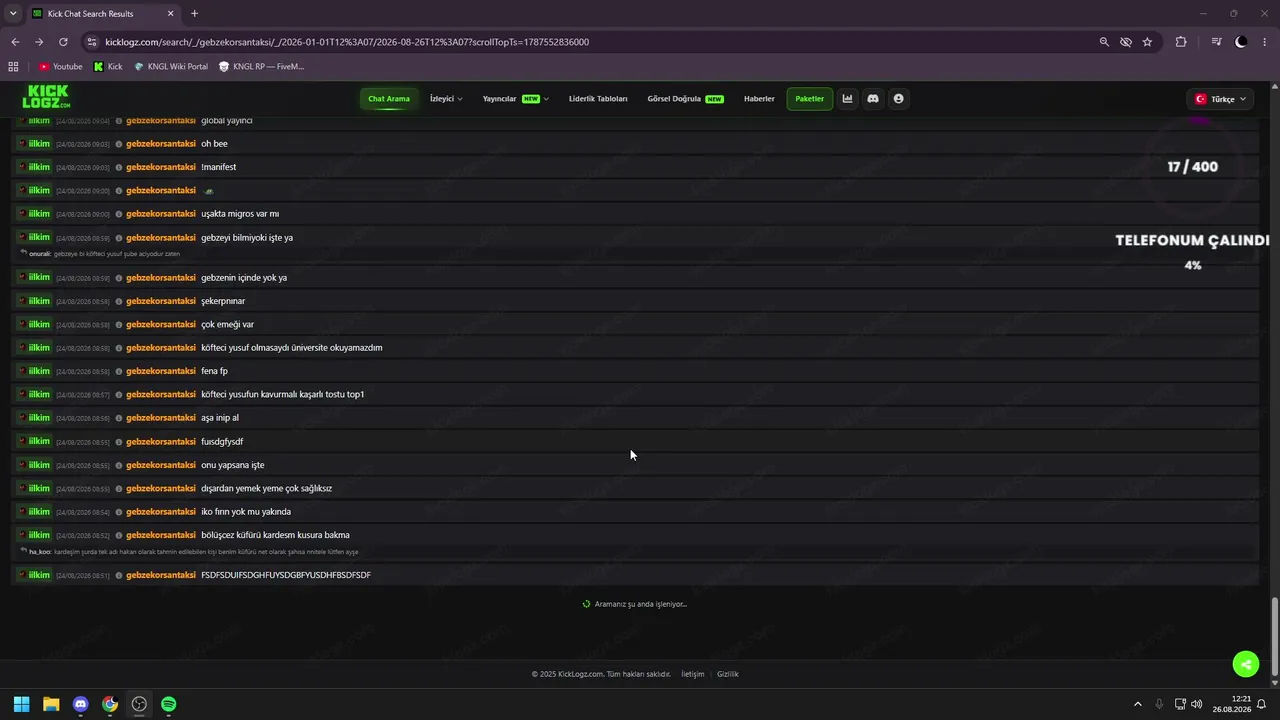1280x720 pixels.
Task: Click the İletişim footer link
Action: [x=693, y=674]
